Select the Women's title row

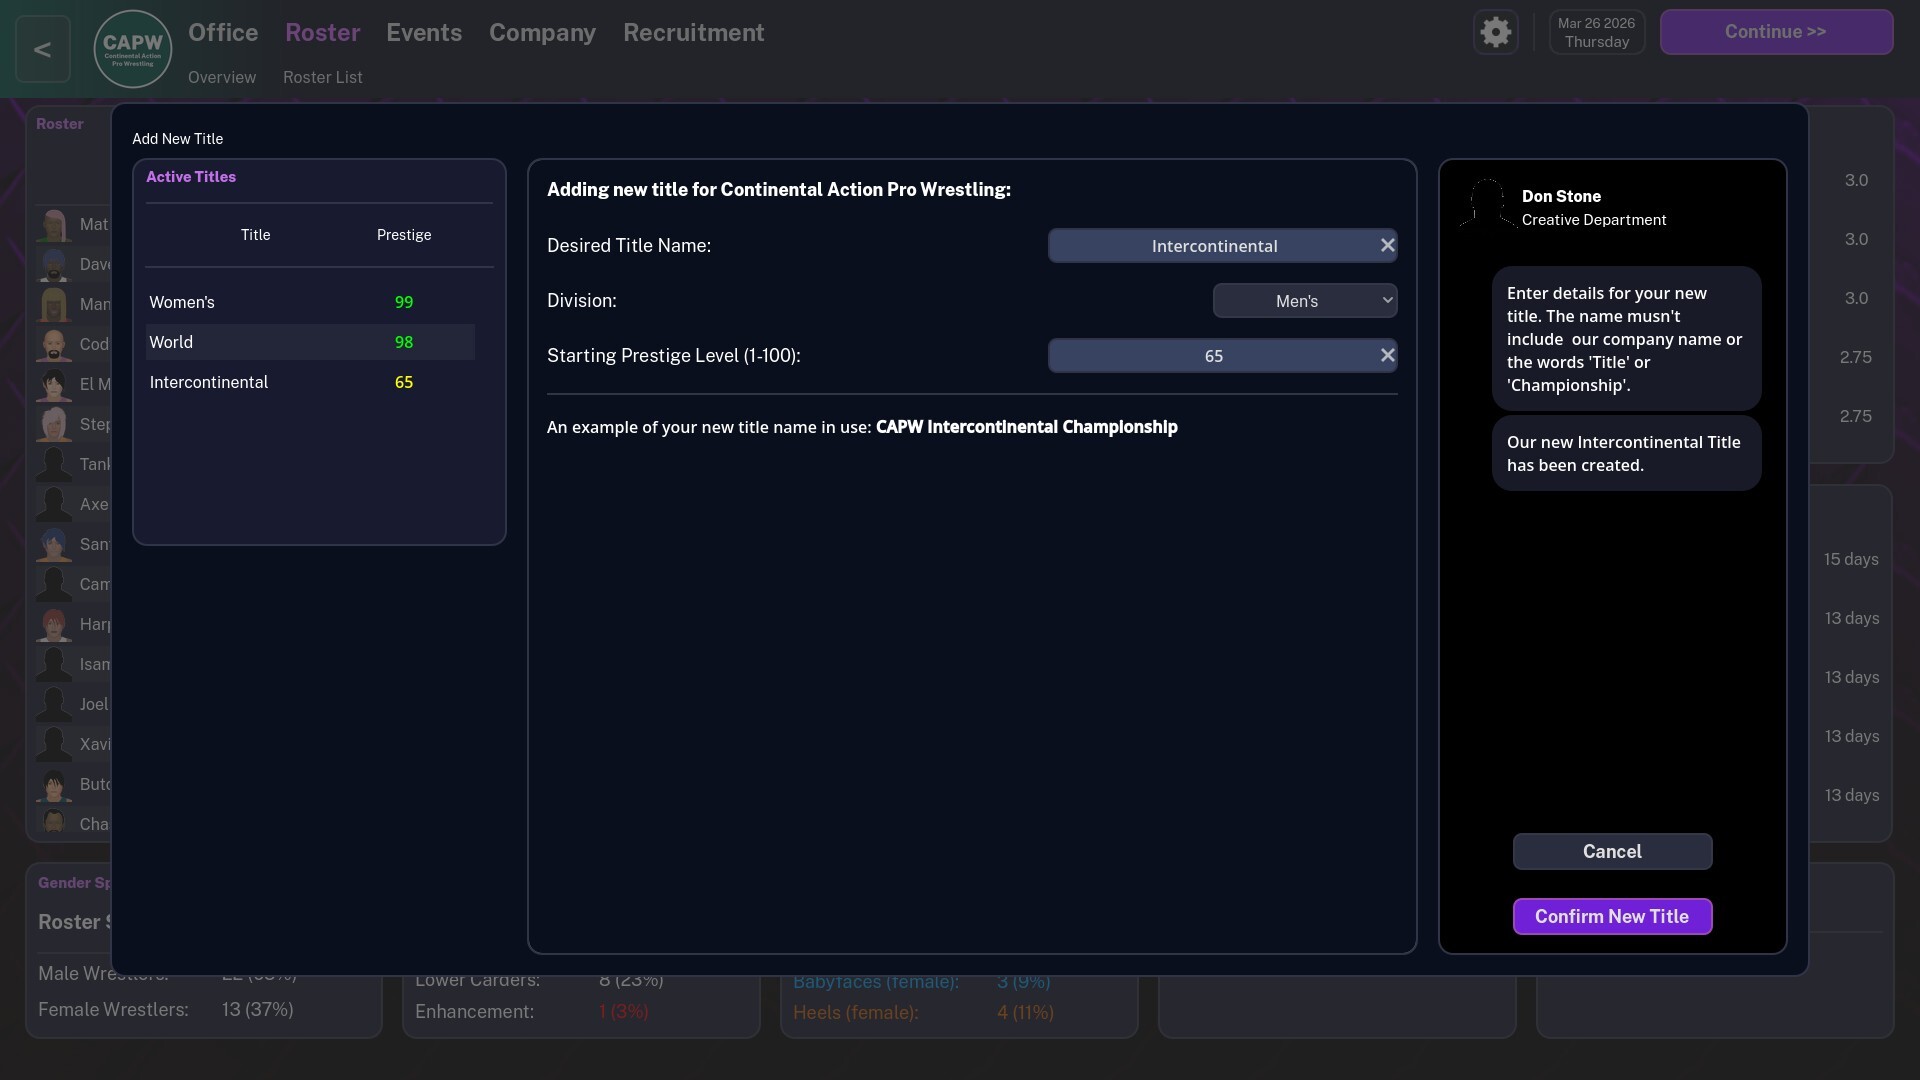tap(310, 302)
